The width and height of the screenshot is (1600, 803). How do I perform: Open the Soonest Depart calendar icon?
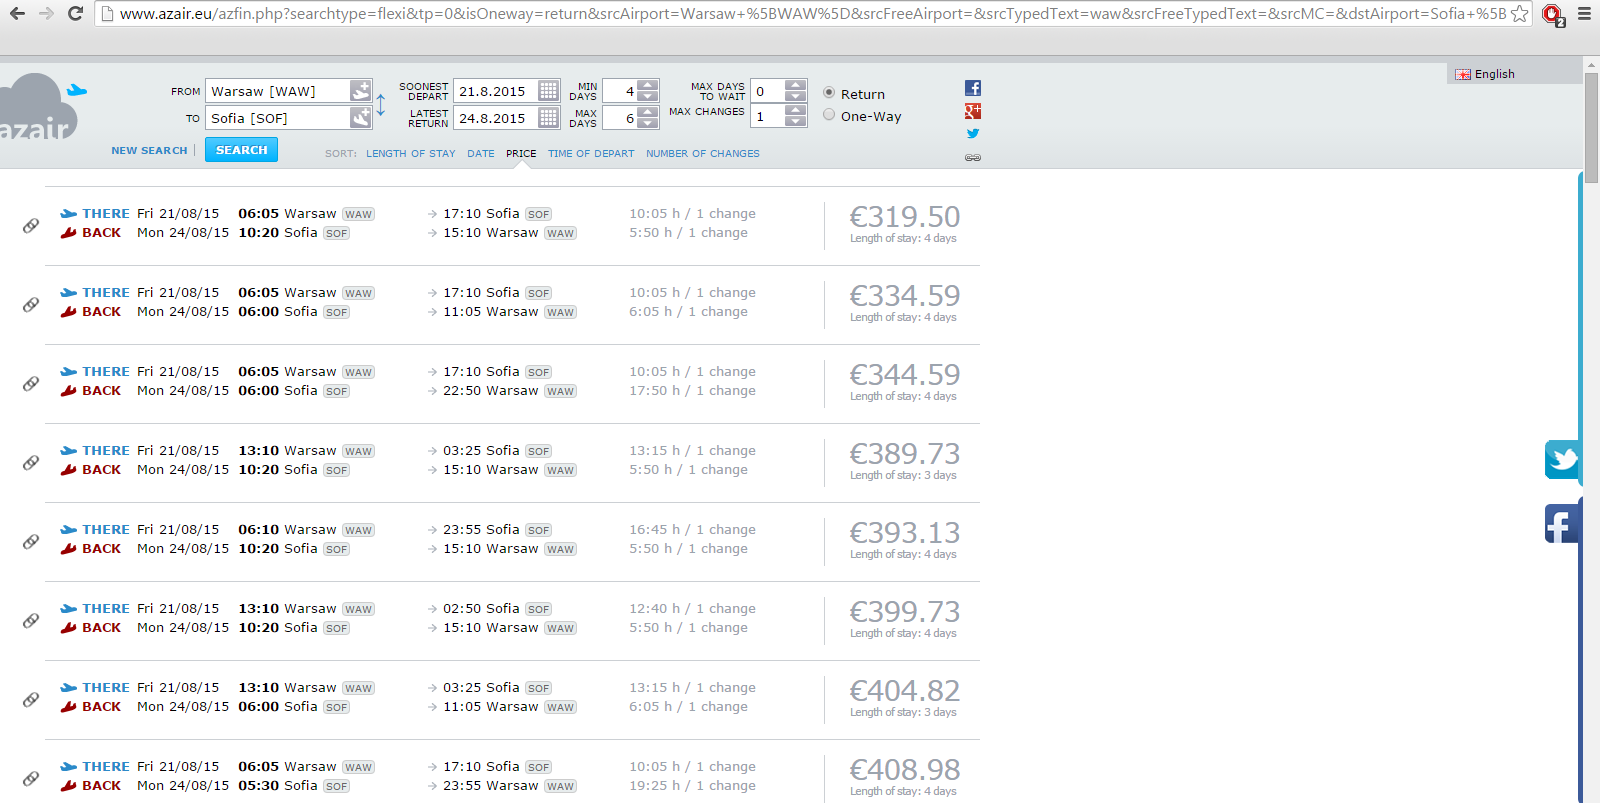(548, 91)
